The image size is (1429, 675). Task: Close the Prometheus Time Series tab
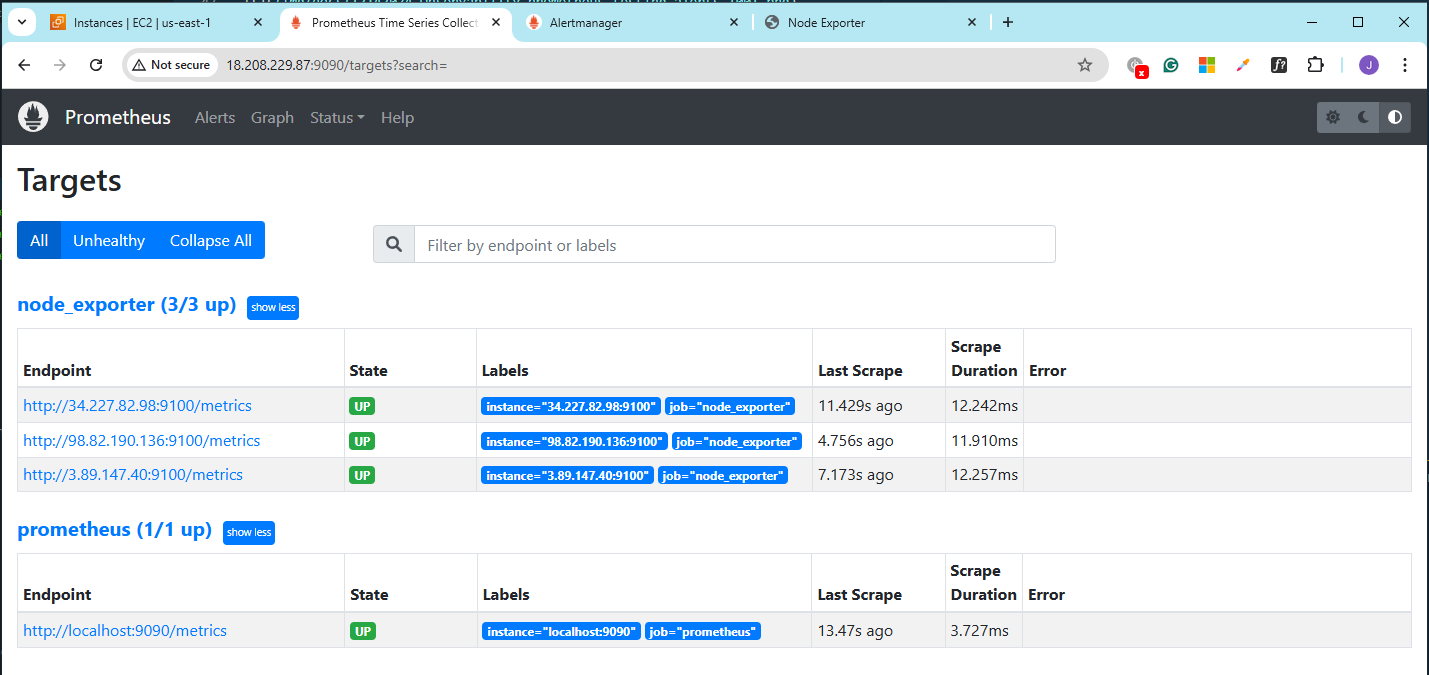pos(496,22)
